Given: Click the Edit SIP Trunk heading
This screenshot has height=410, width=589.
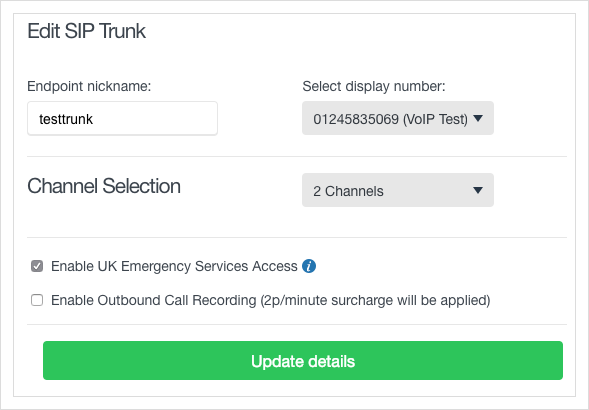Looking at the screenshot, I should 86,31.
